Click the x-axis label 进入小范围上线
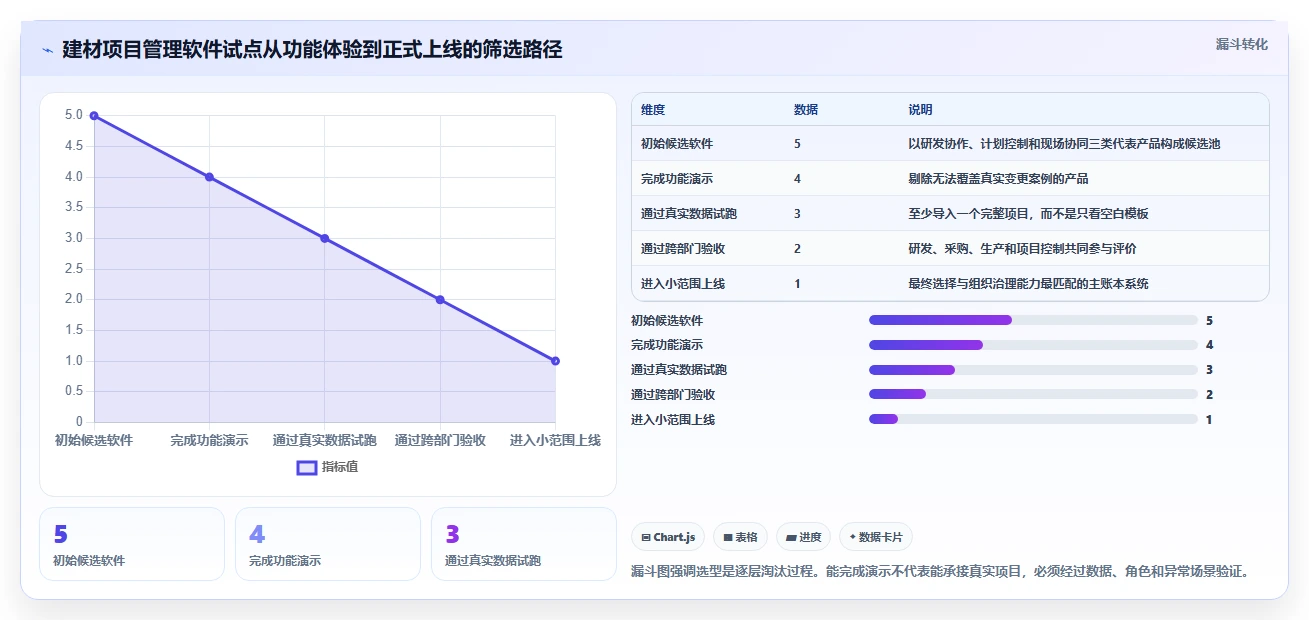Screen dimensions: 1309x620 coord(555,440)
